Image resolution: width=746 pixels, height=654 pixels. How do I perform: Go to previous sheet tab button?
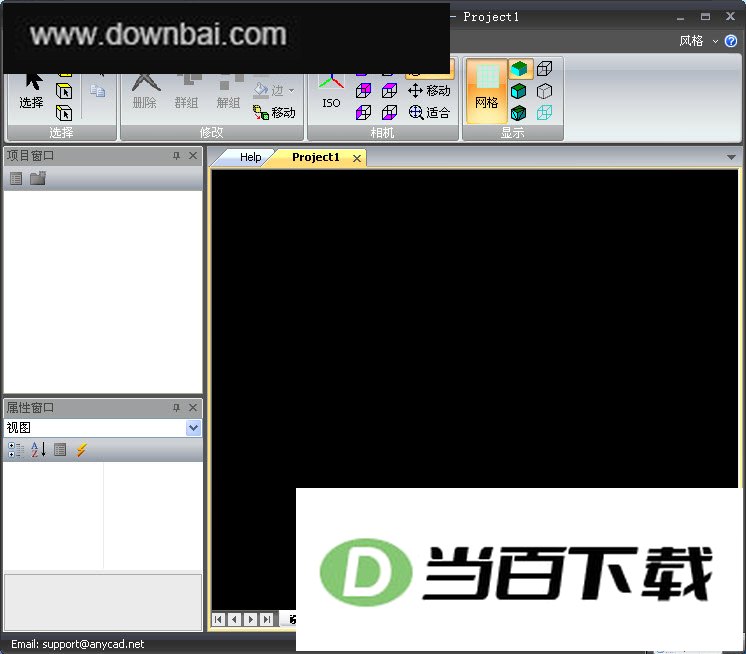(x=234, y=619)
